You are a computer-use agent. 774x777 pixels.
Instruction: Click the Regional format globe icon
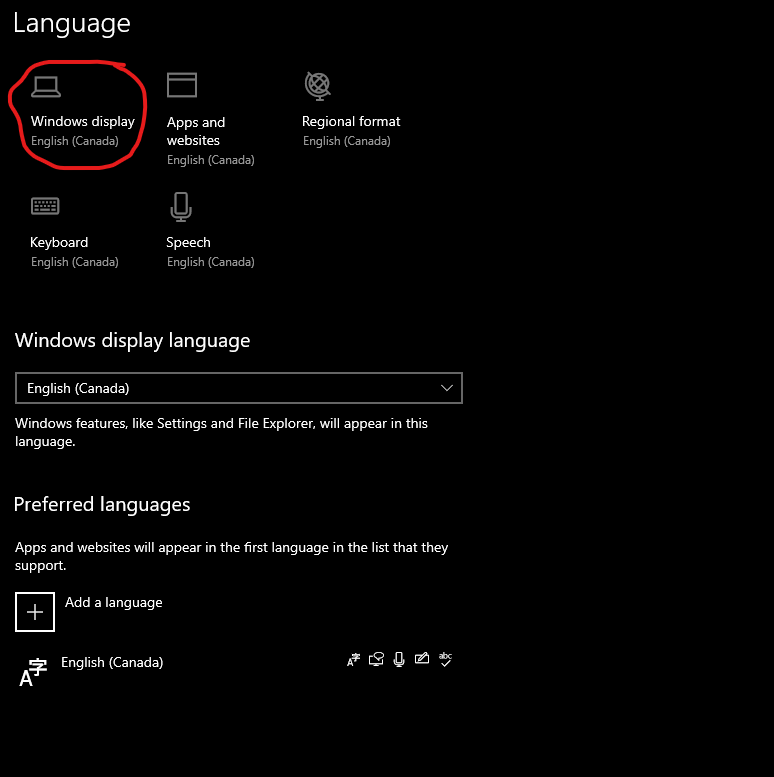[318, 86]
